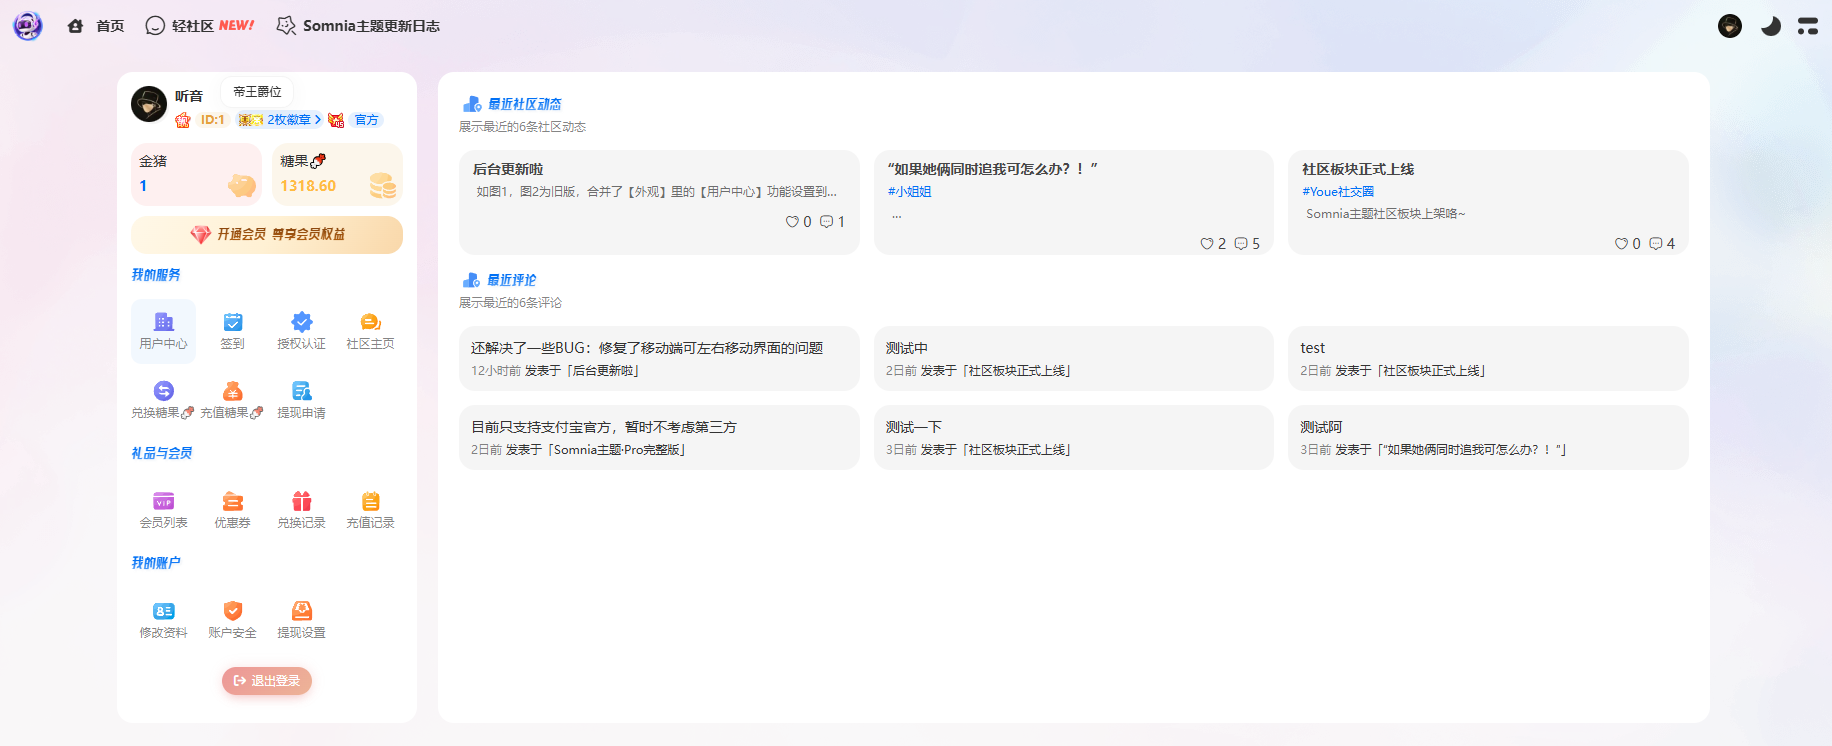Open the 会员列表 VIP icon

tap(163, 501)
